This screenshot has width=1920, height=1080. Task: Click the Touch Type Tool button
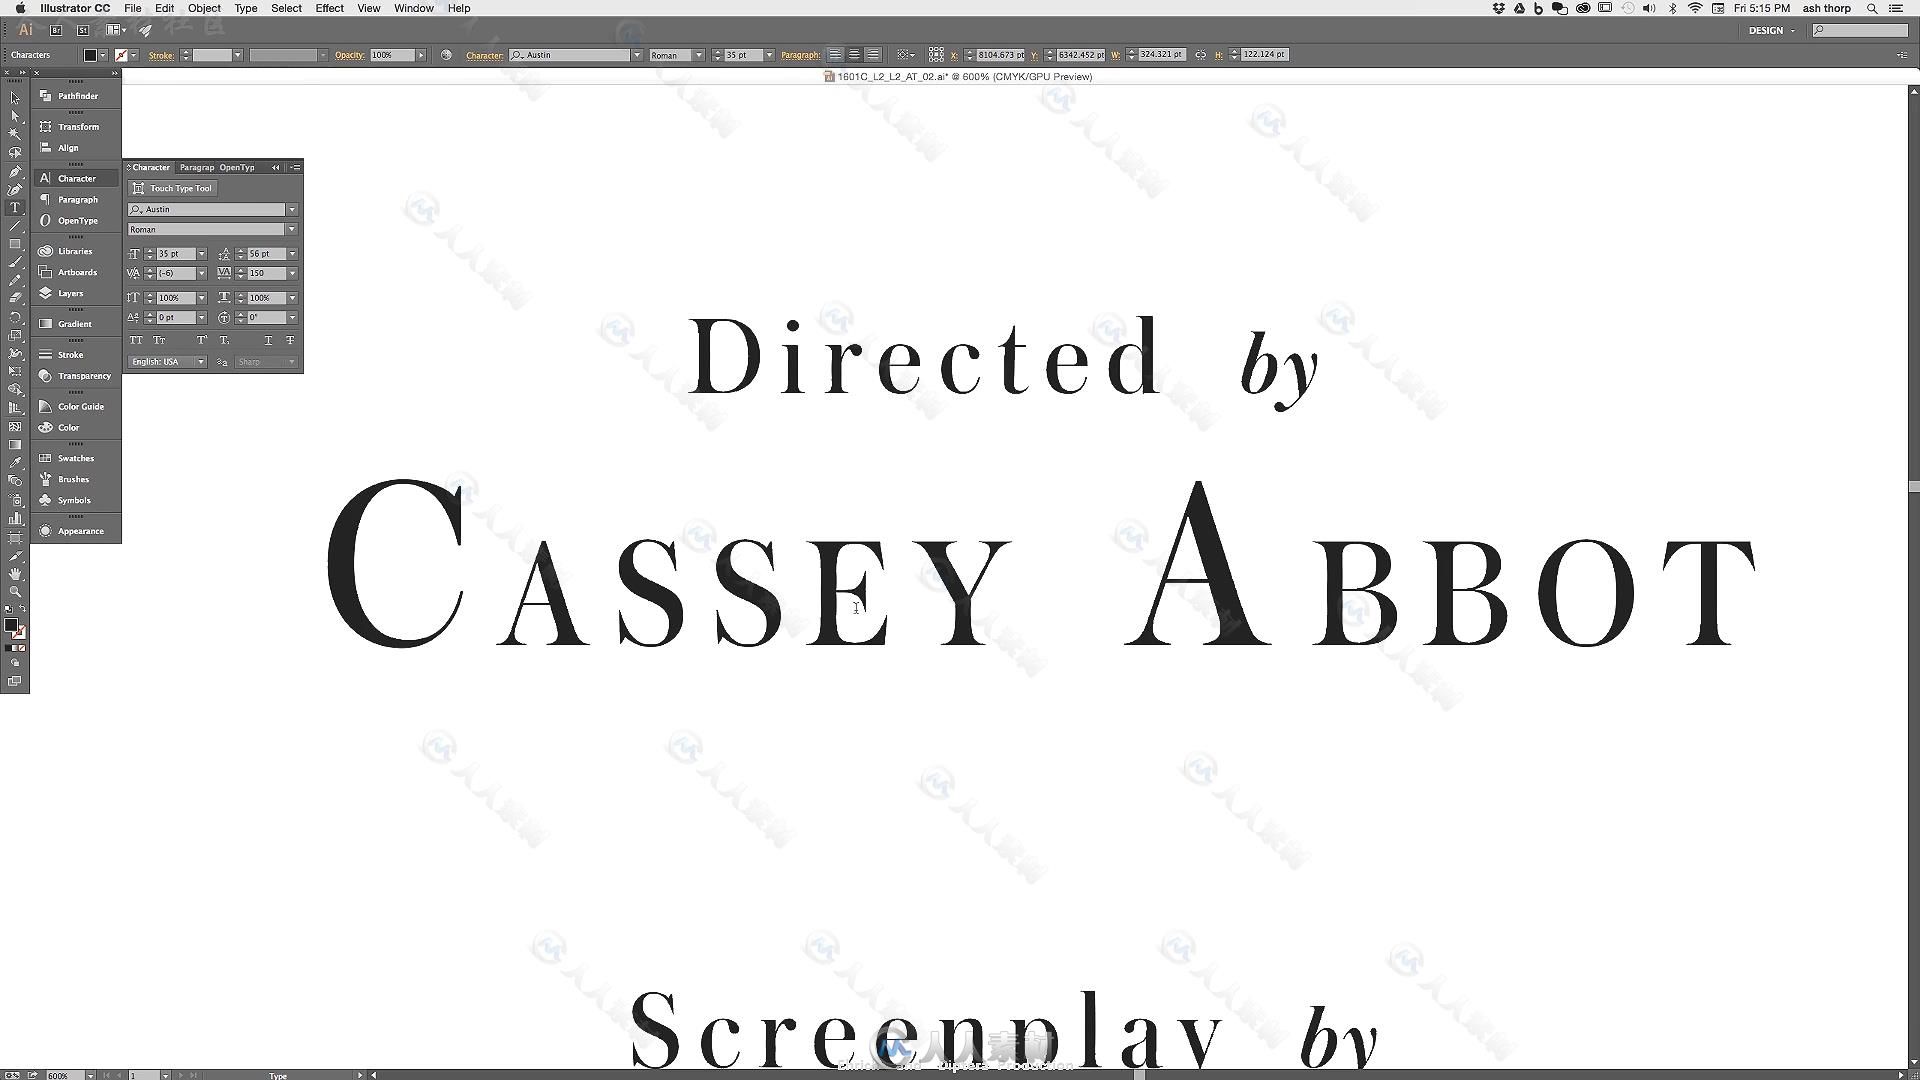(x=172, y=188)
